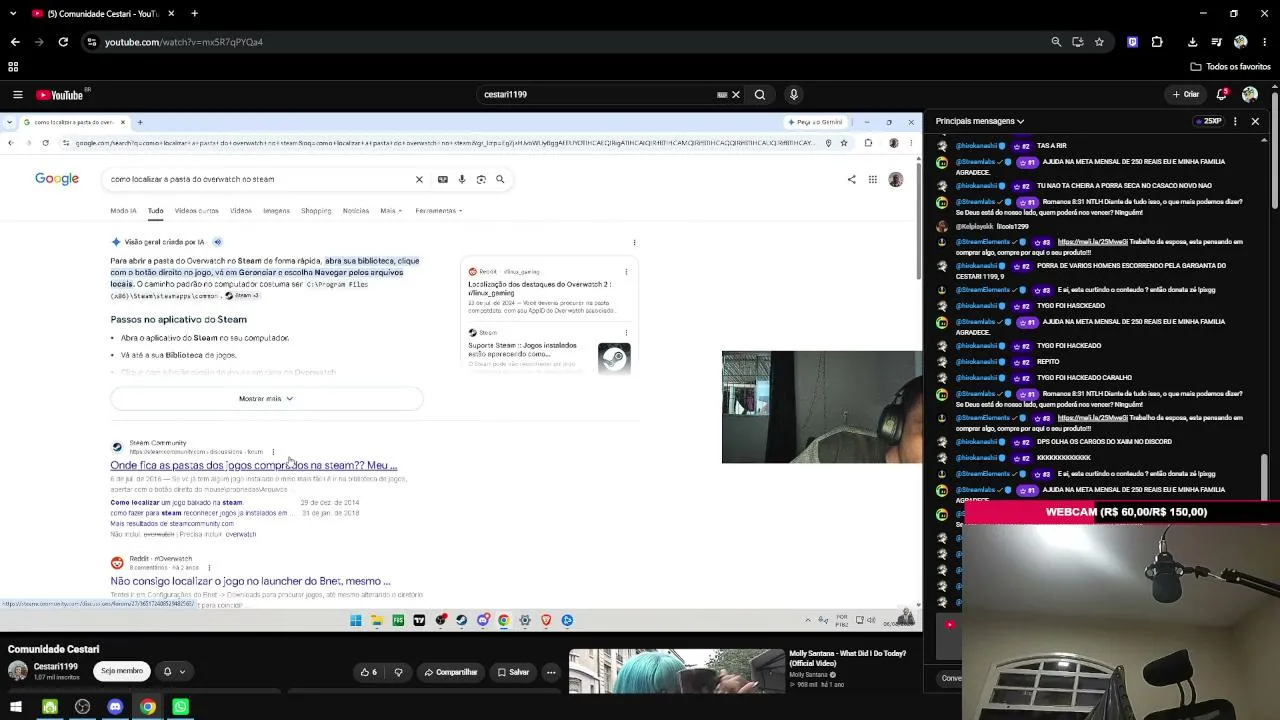This screenshot has height=720, width=1280.
Task: Clear the YouTube search box text
Action: (736, 95)
